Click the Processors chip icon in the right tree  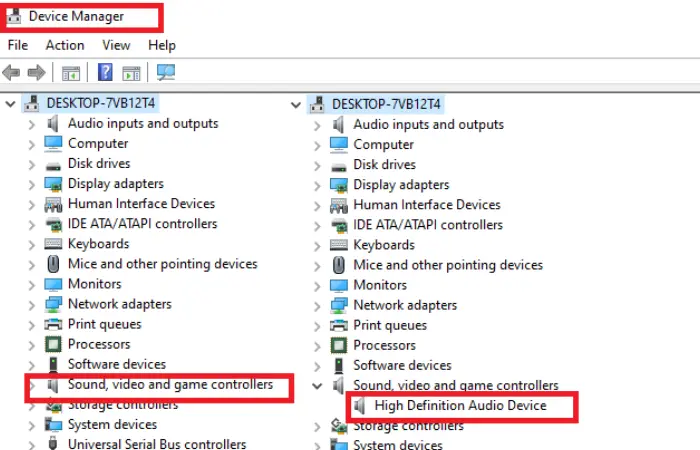tap(339, 345)
